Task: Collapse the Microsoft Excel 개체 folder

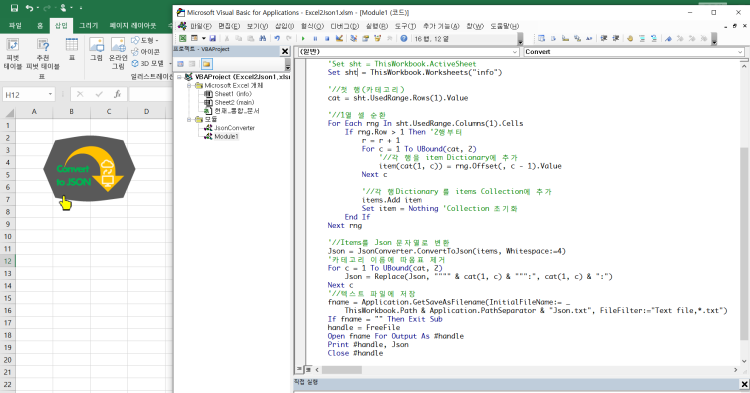Action: 189,86
